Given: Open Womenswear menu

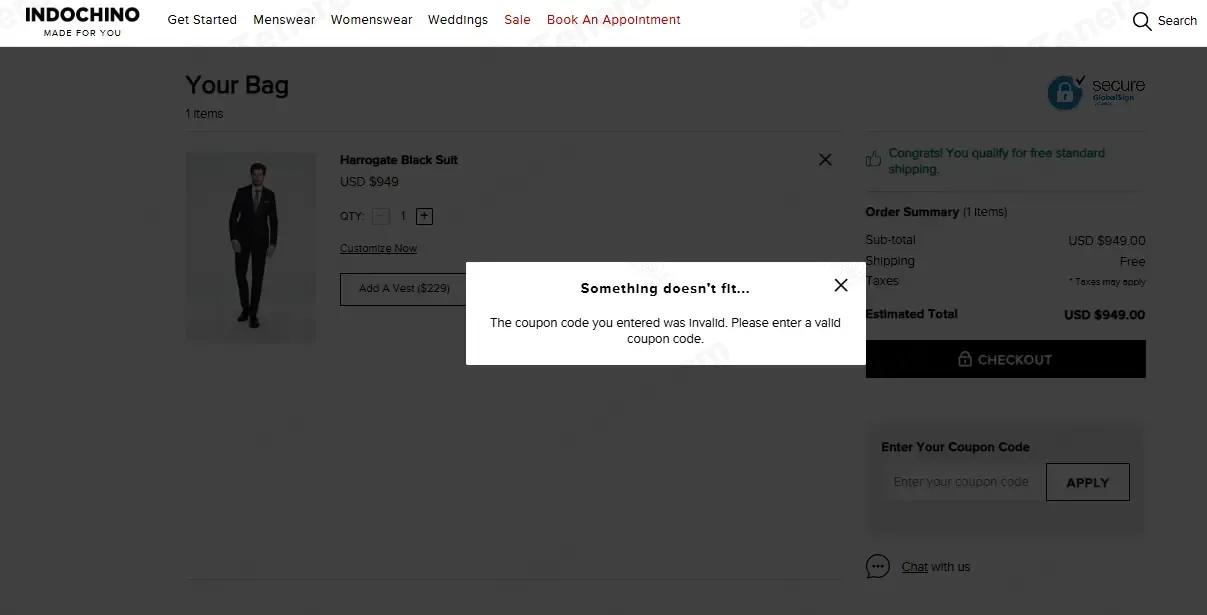Looking at the screenshot, I should point(371,20).
